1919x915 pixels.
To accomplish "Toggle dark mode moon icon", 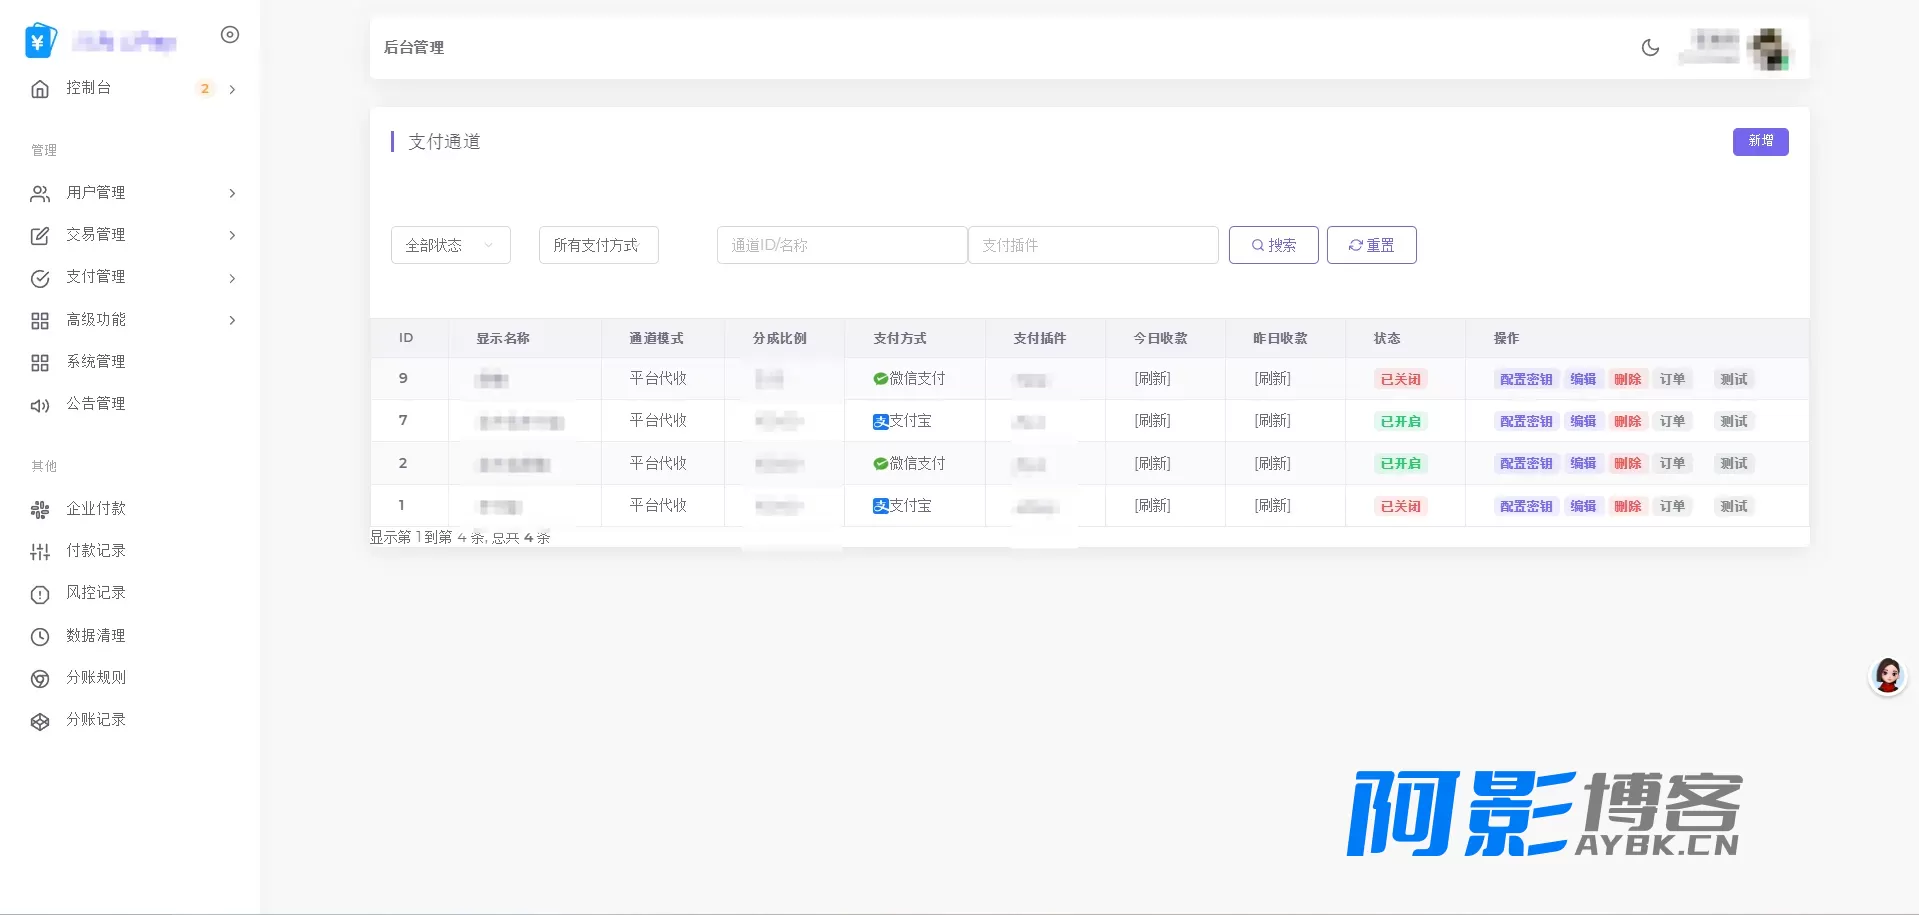I will (1650, 47).
